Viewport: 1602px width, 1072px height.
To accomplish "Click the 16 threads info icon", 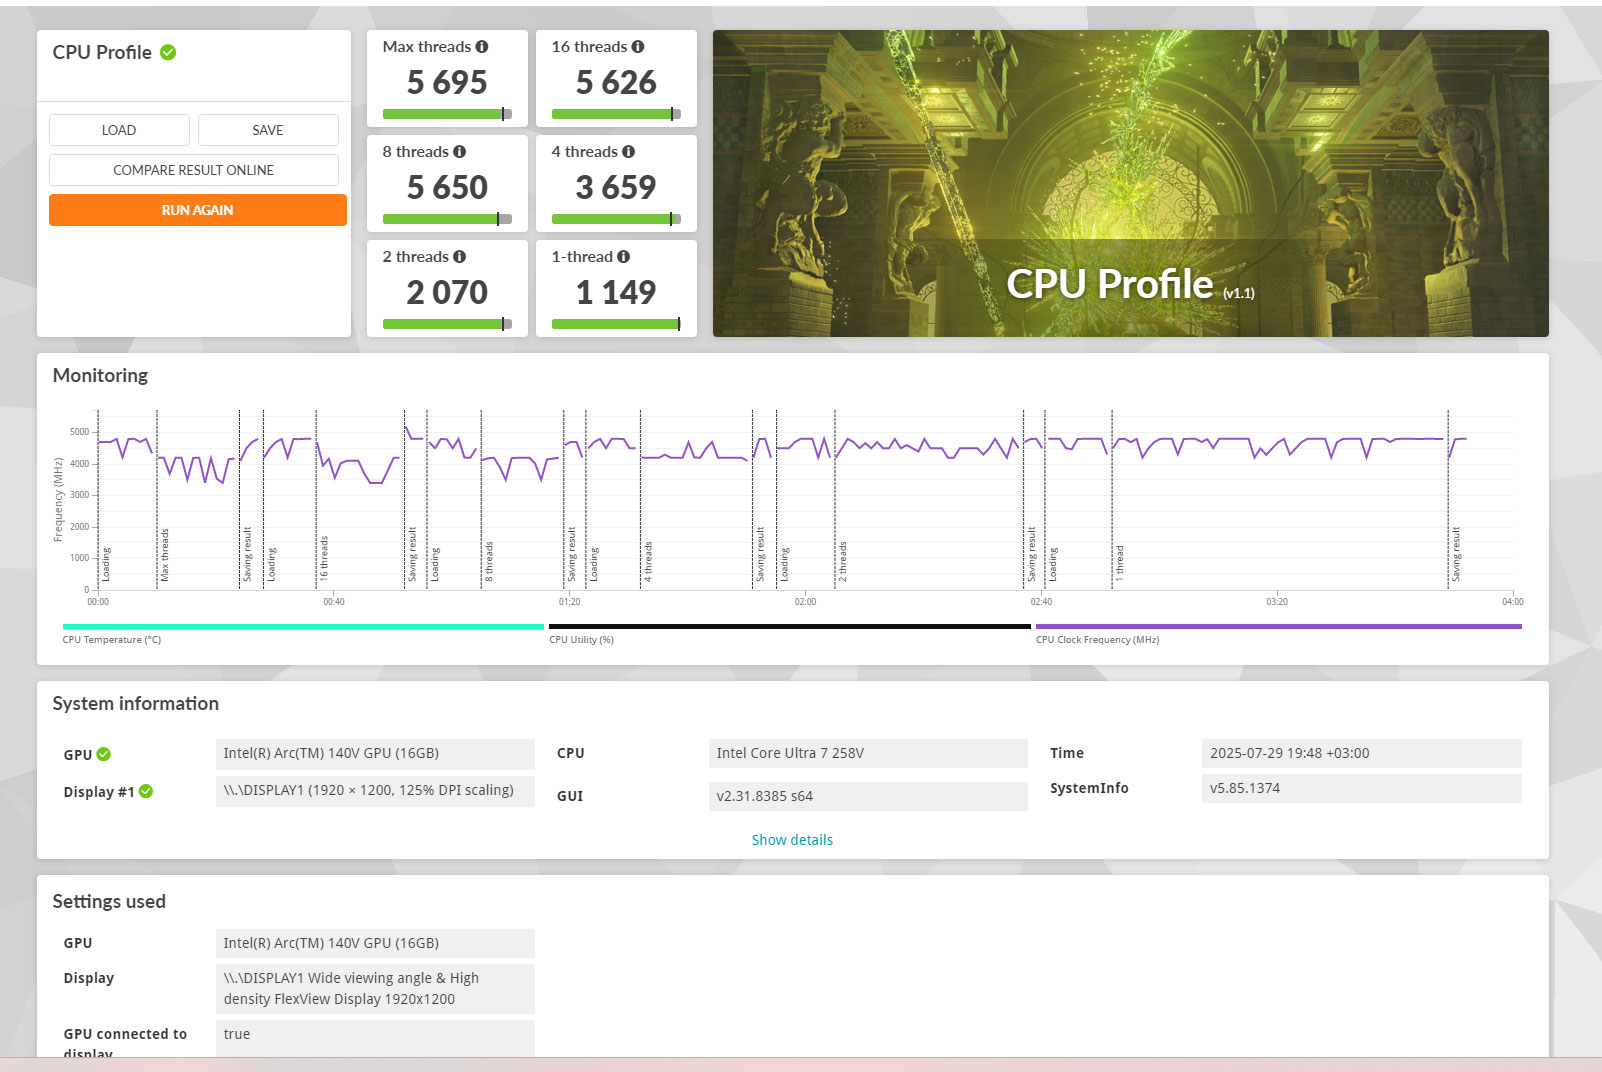I will (638, 47).
